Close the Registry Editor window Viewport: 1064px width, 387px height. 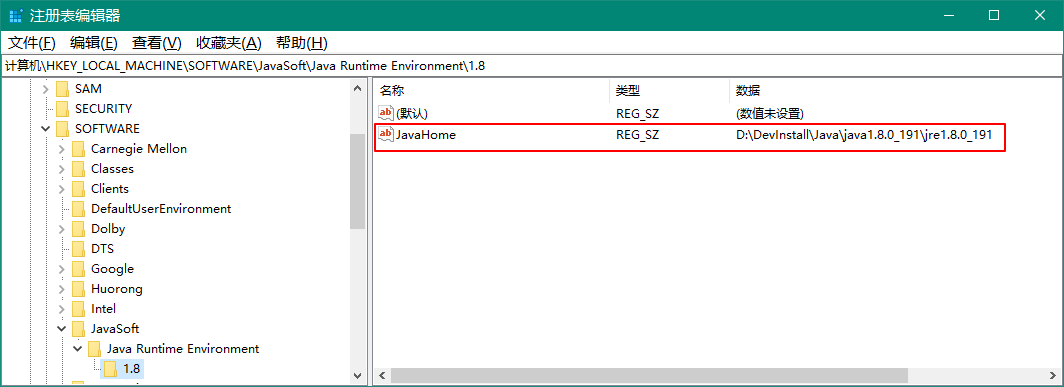[1040, 15]
